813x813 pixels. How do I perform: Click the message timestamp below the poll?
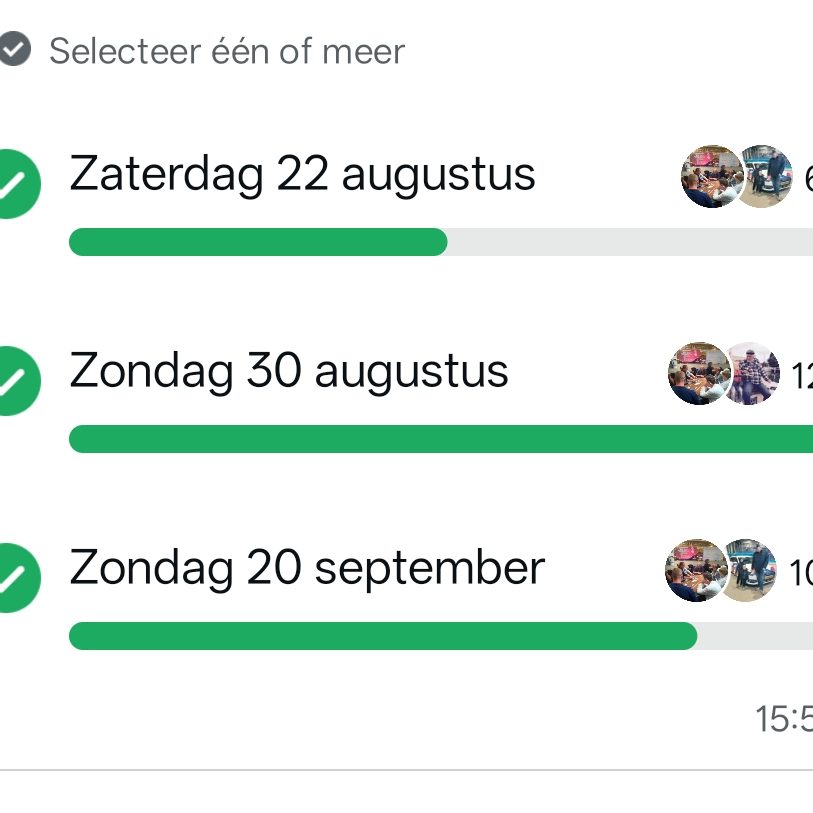(x=784, y=718)
